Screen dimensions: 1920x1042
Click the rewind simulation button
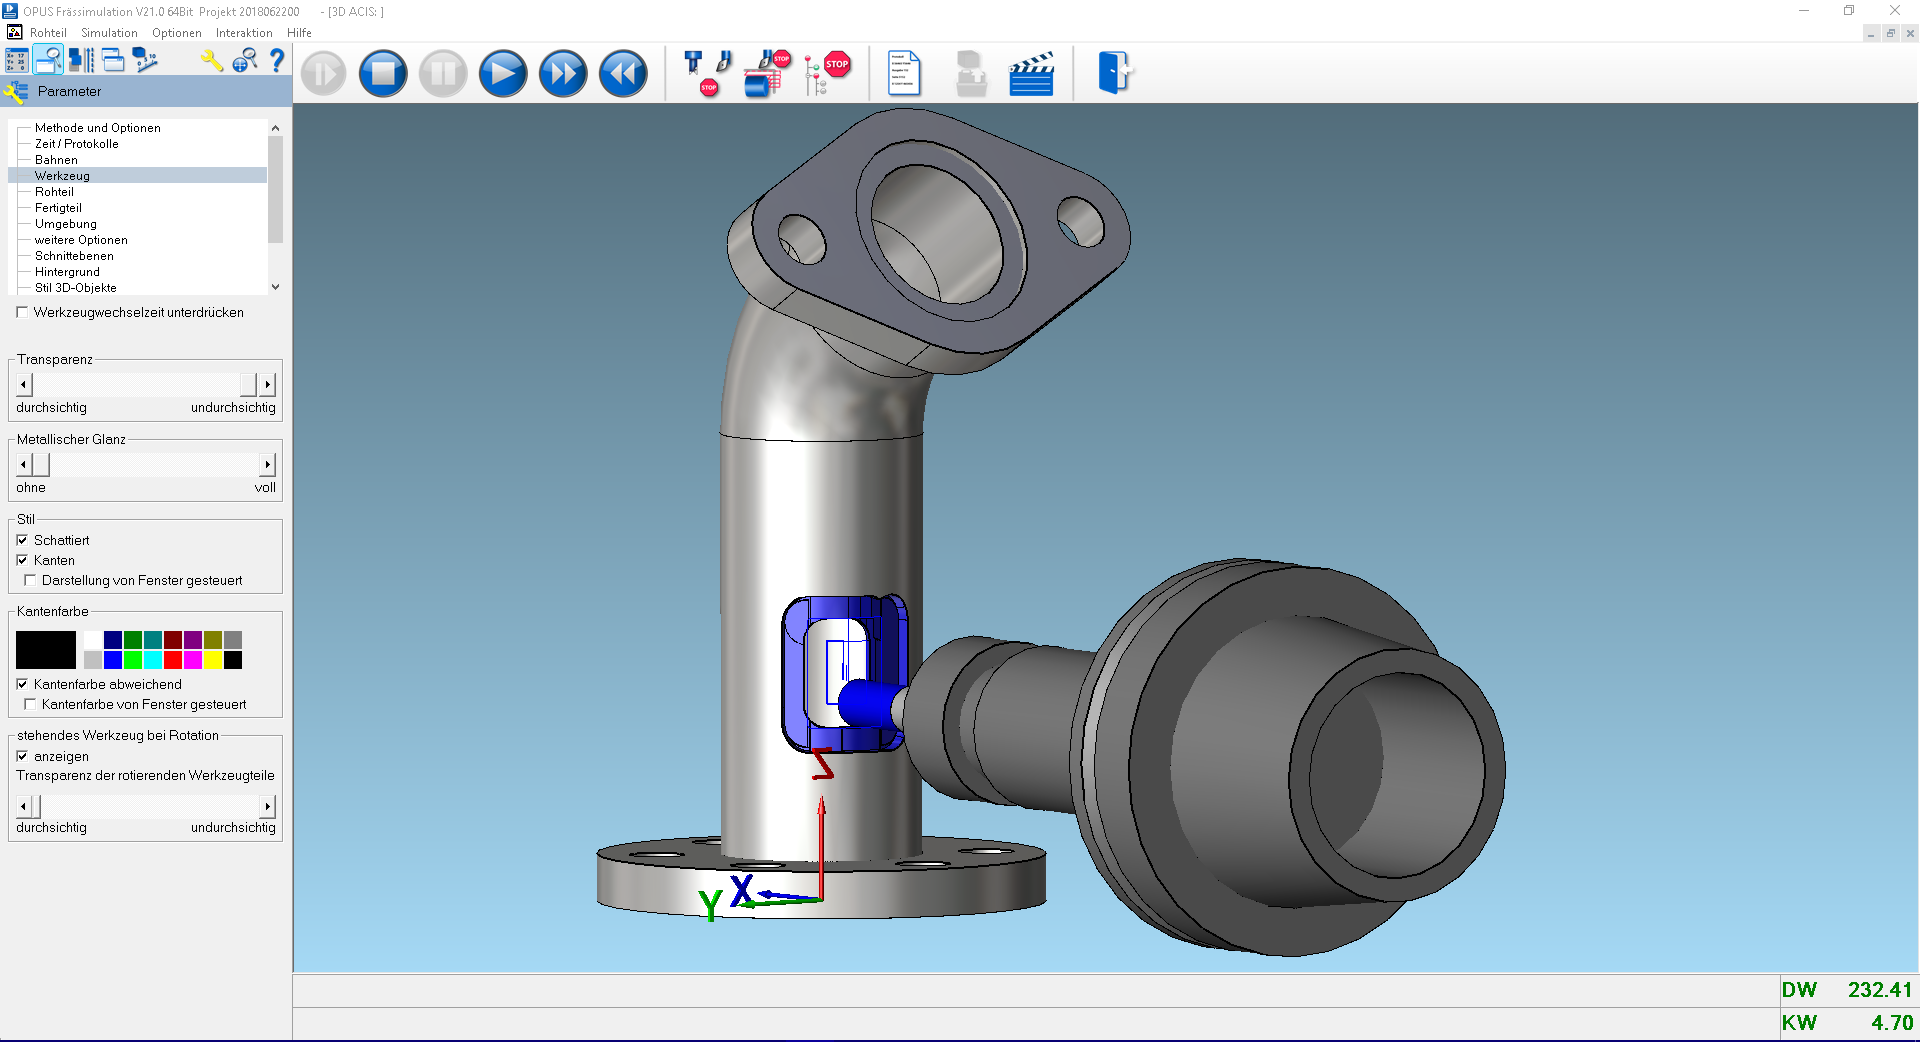623,73
